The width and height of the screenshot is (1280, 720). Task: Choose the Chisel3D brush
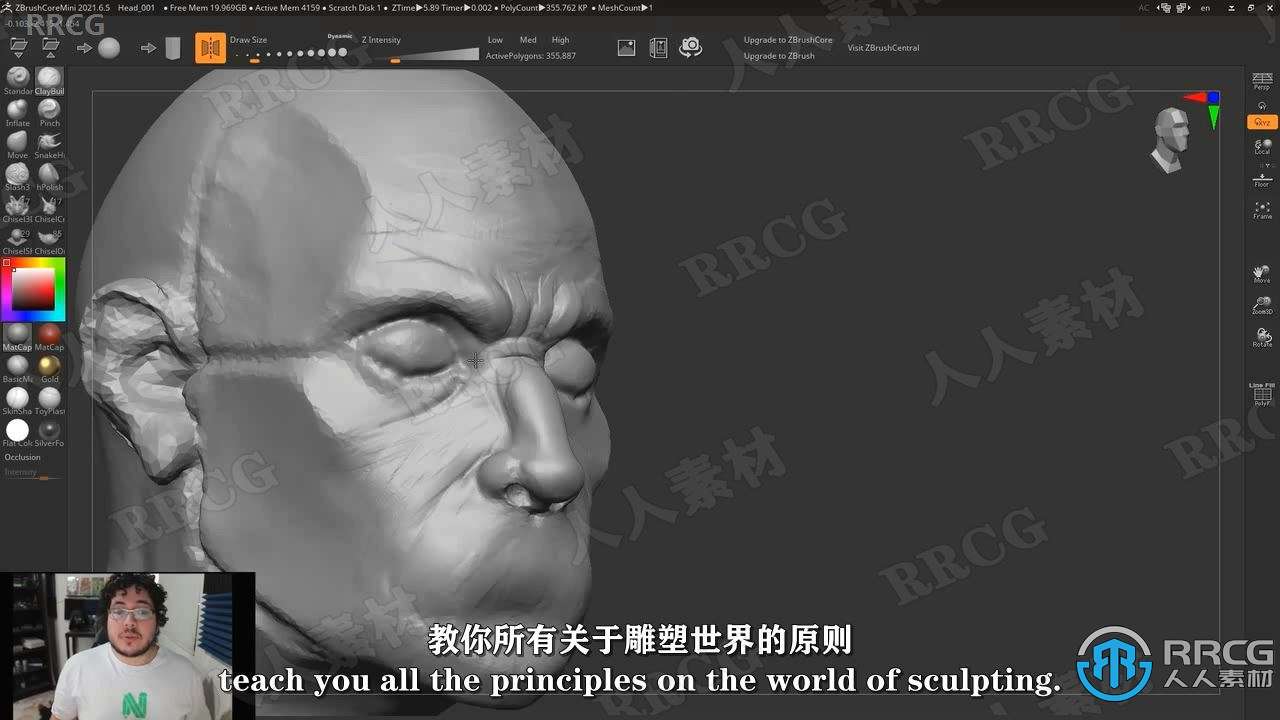click(18, 209)
